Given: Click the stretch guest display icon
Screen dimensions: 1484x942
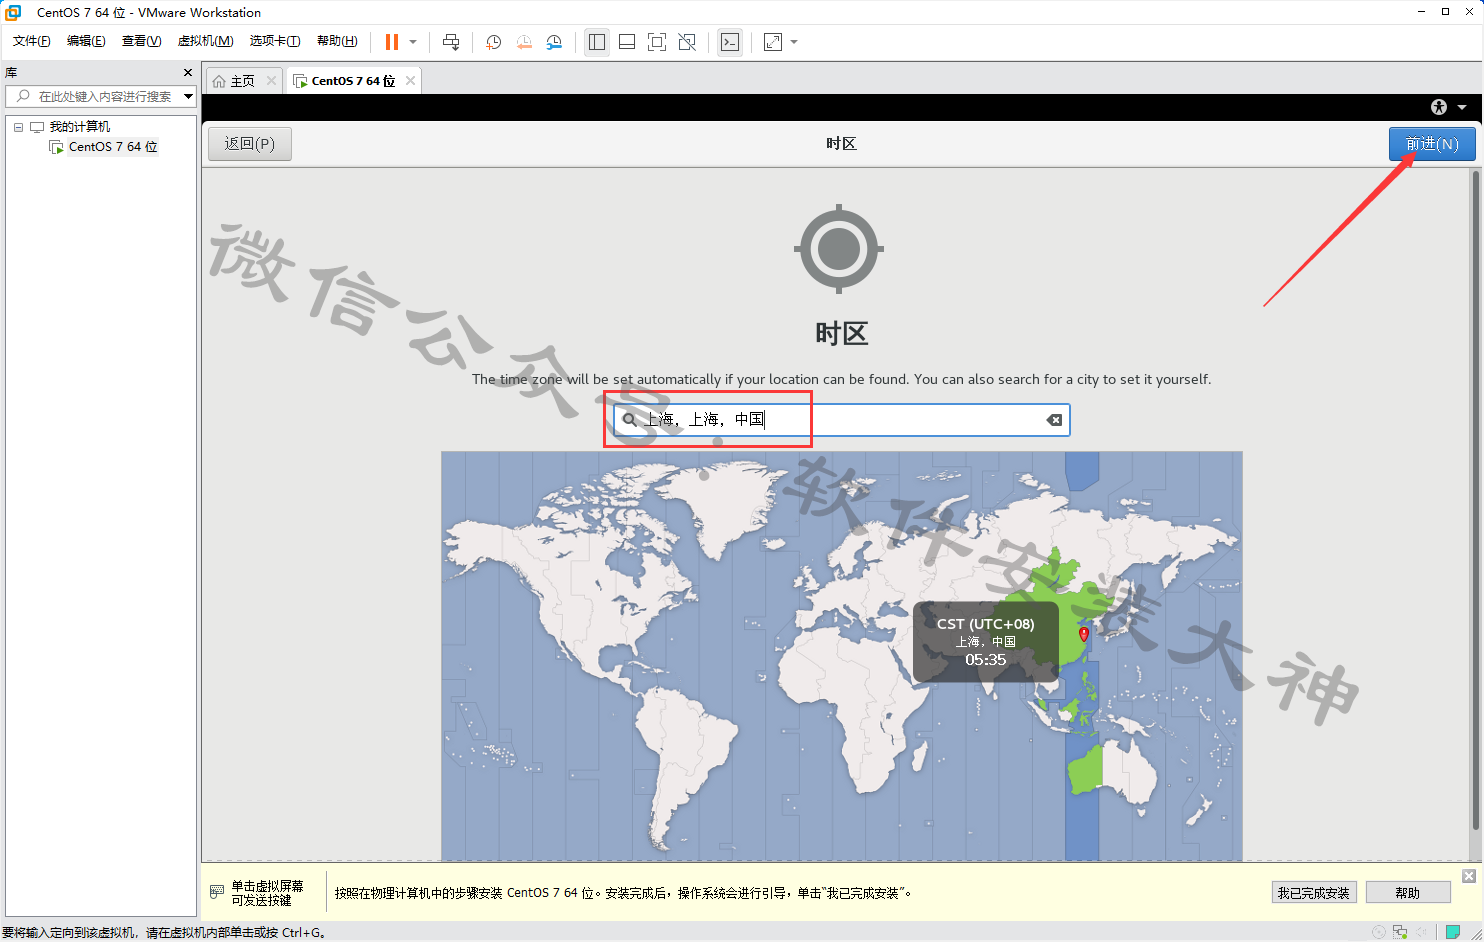Looking at the screenshot, I should click(x=773, y=42).
